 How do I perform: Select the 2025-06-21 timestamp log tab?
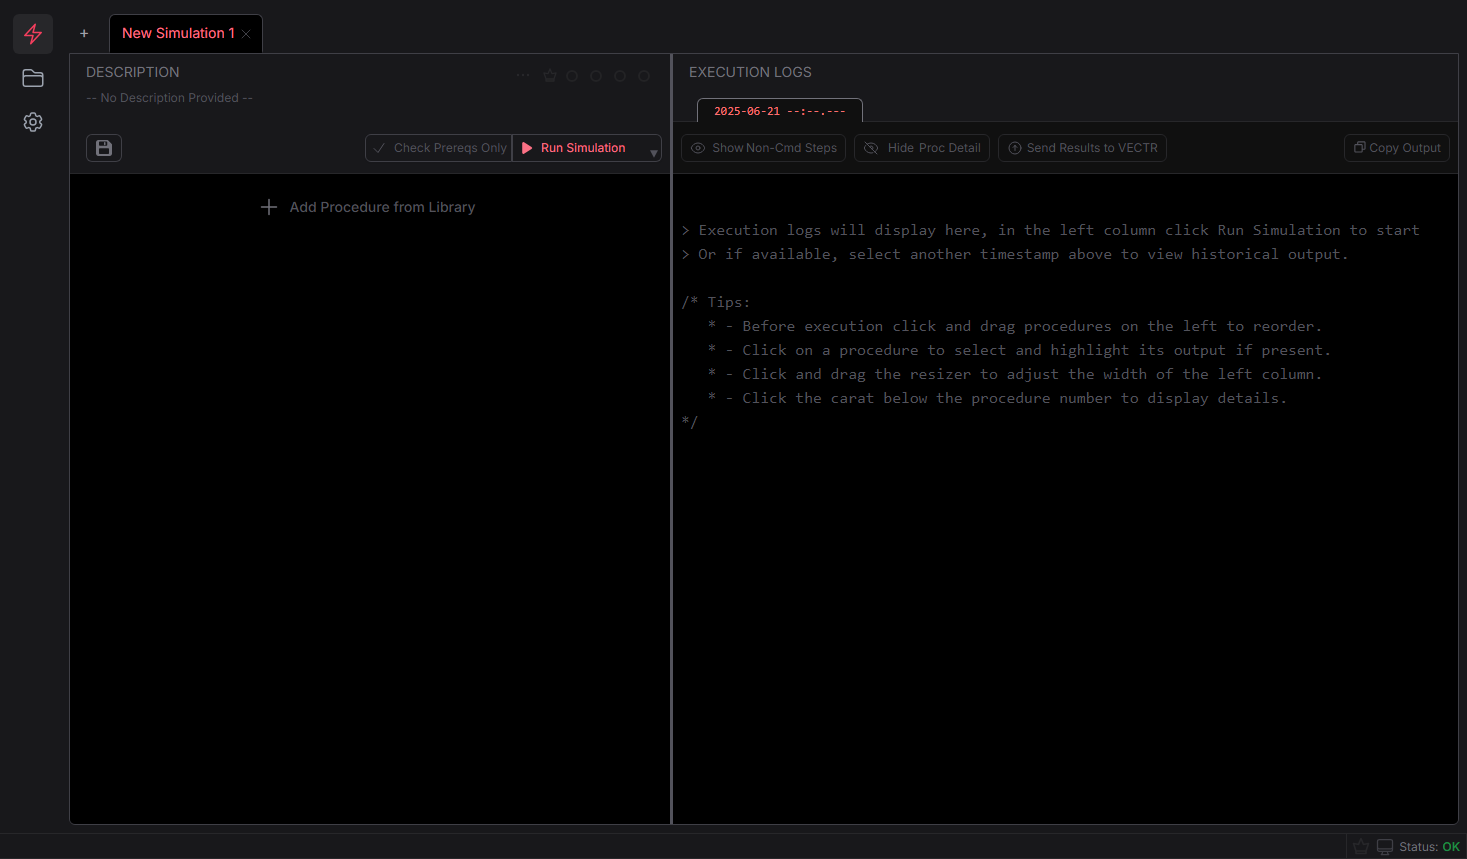point(779,111)
